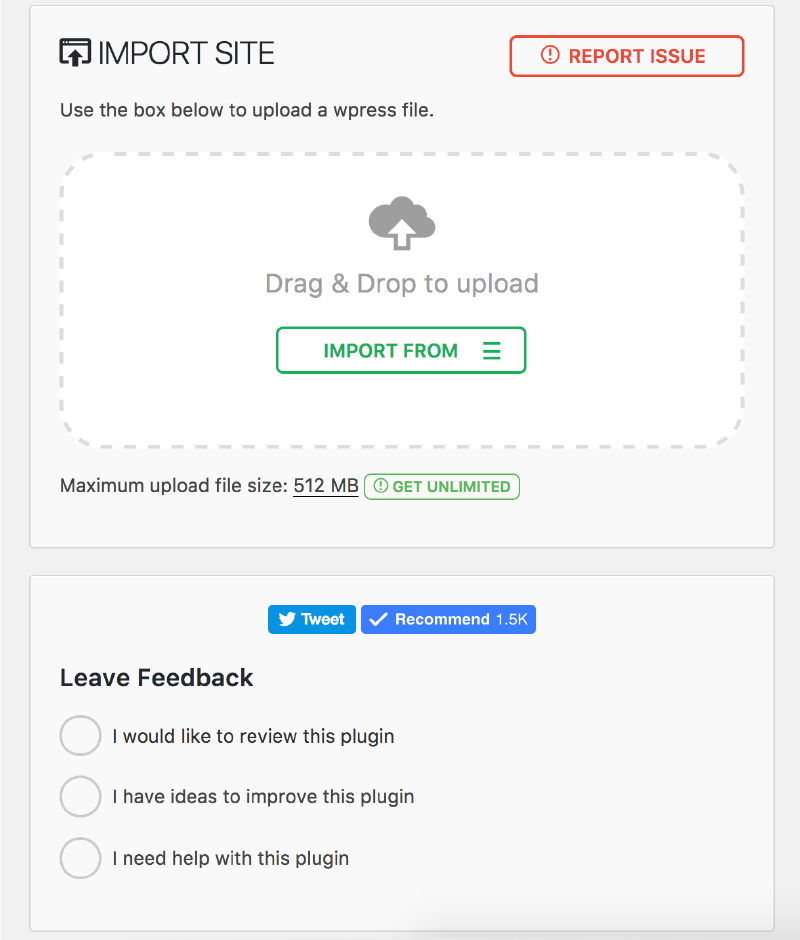Screen dimensions: 800x940
Task: Click the exclamation icon in Get Unlimited
Action: pos(380,487)
